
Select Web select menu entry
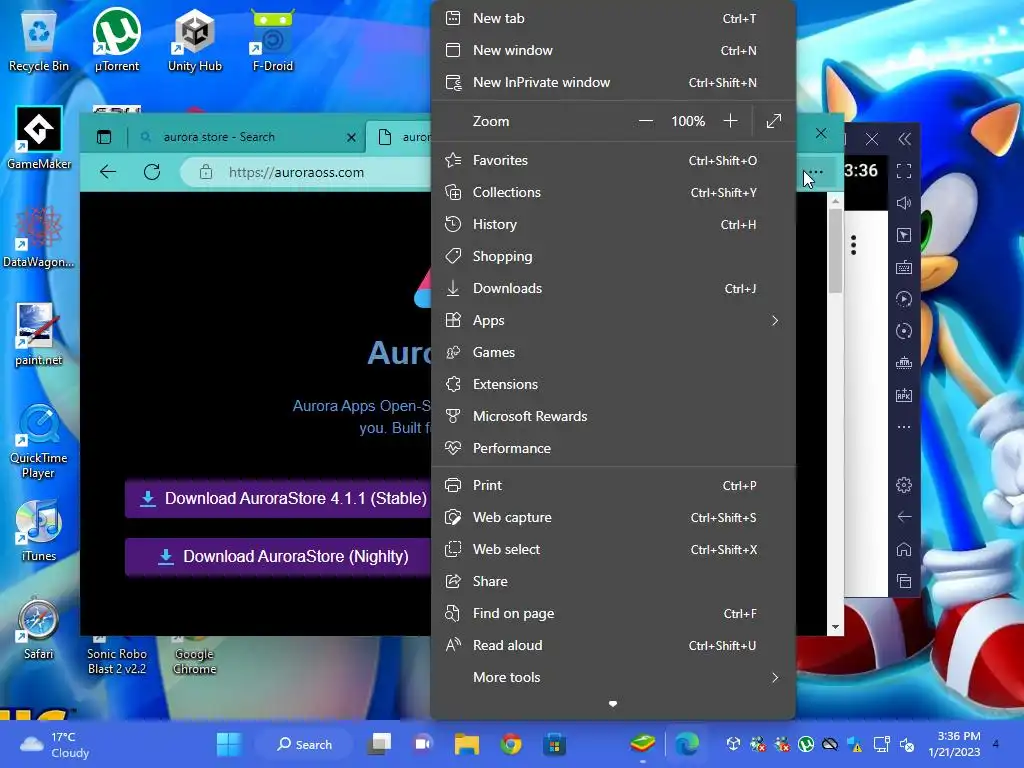(613, 549)
